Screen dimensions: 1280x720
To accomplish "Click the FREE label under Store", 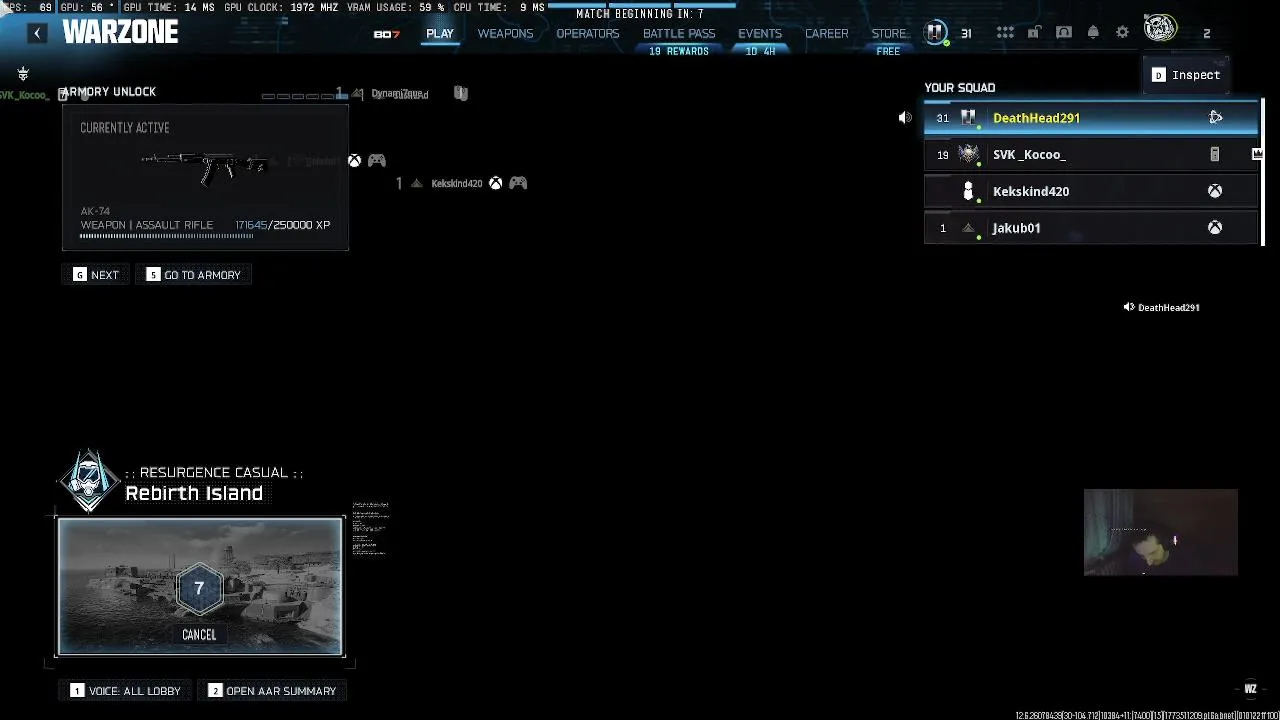I will tap(888, 51).
